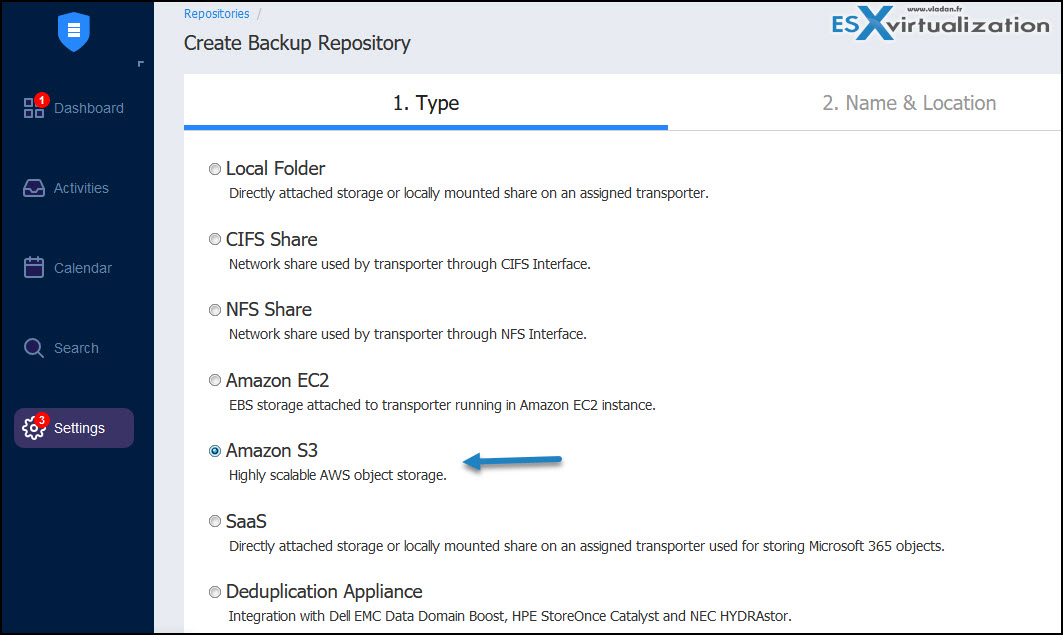Screen dimensions: 1063x635
Task: Pick the Amazon EC2 radio option
Action: pos(215,381)
